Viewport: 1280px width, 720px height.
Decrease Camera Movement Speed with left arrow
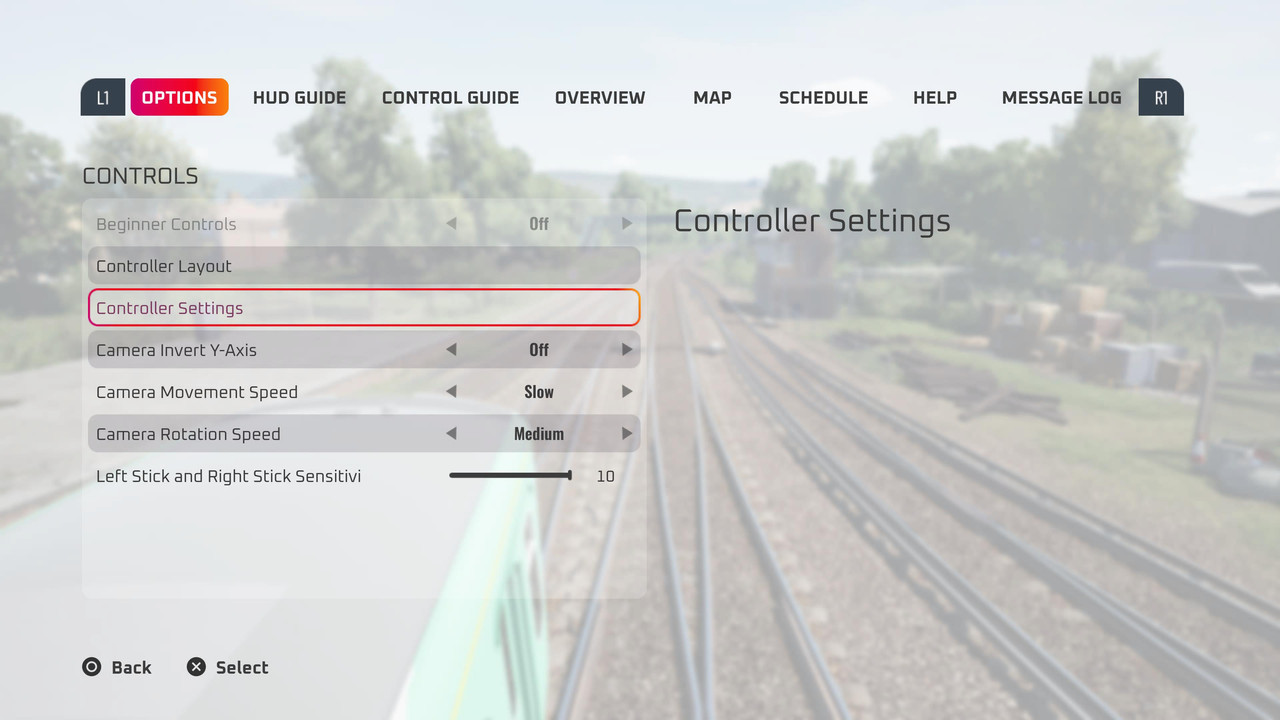pos(451,392)
